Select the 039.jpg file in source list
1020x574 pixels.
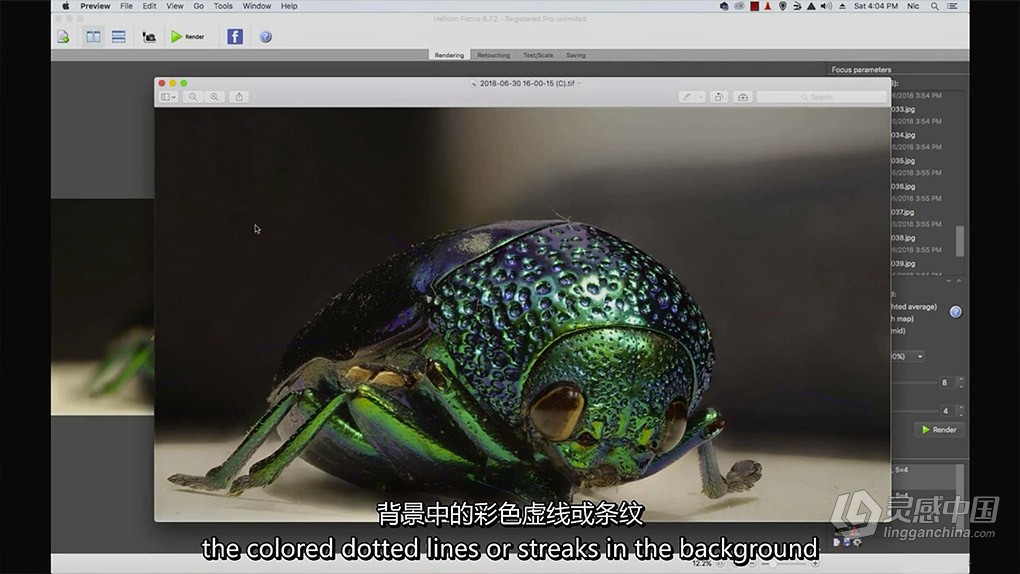pyautogui.click(x=903, y=264)
